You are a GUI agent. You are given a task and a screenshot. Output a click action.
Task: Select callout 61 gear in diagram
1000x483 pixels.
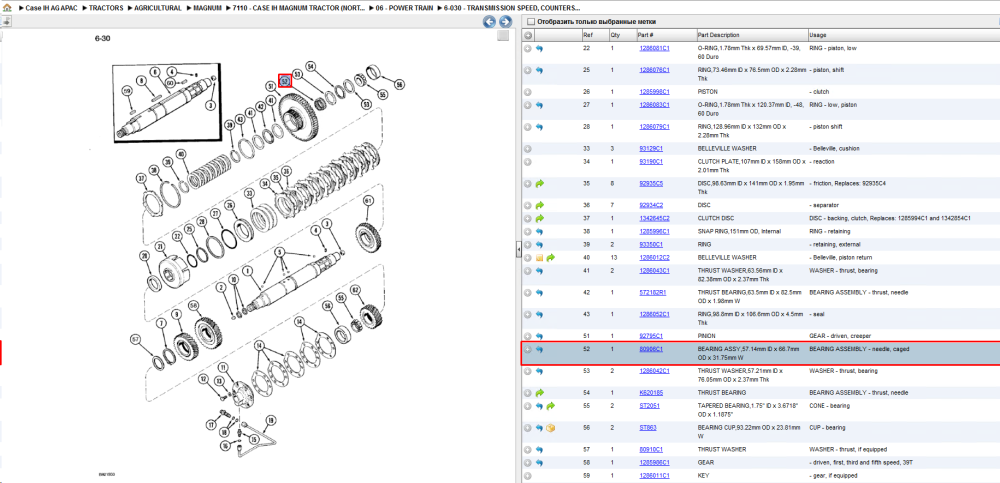tap(367, 200)
